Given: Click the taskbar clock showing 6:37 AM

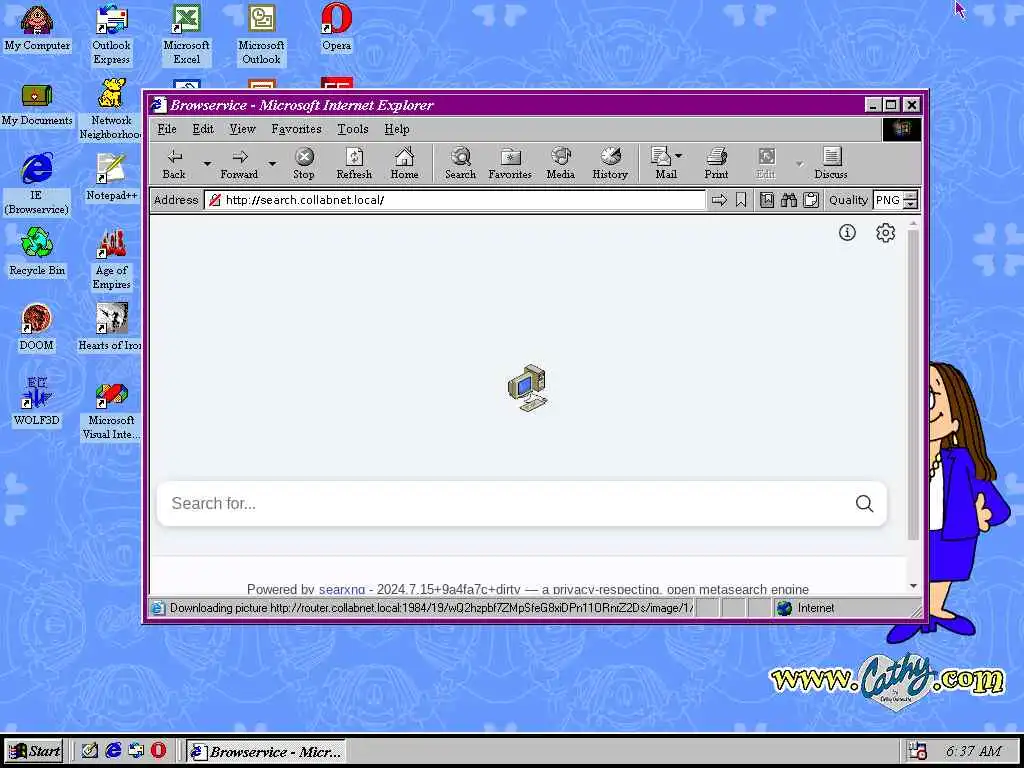Looking at the screenshot, I should click(973, 751).
